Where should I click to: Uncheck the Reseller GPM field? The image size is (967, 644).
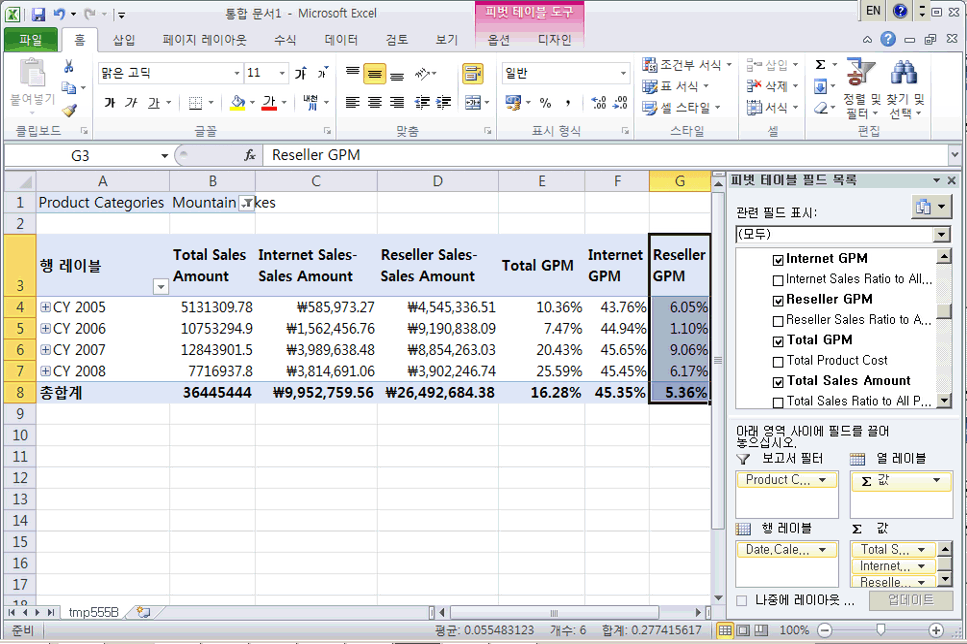(x=778, y=300)
